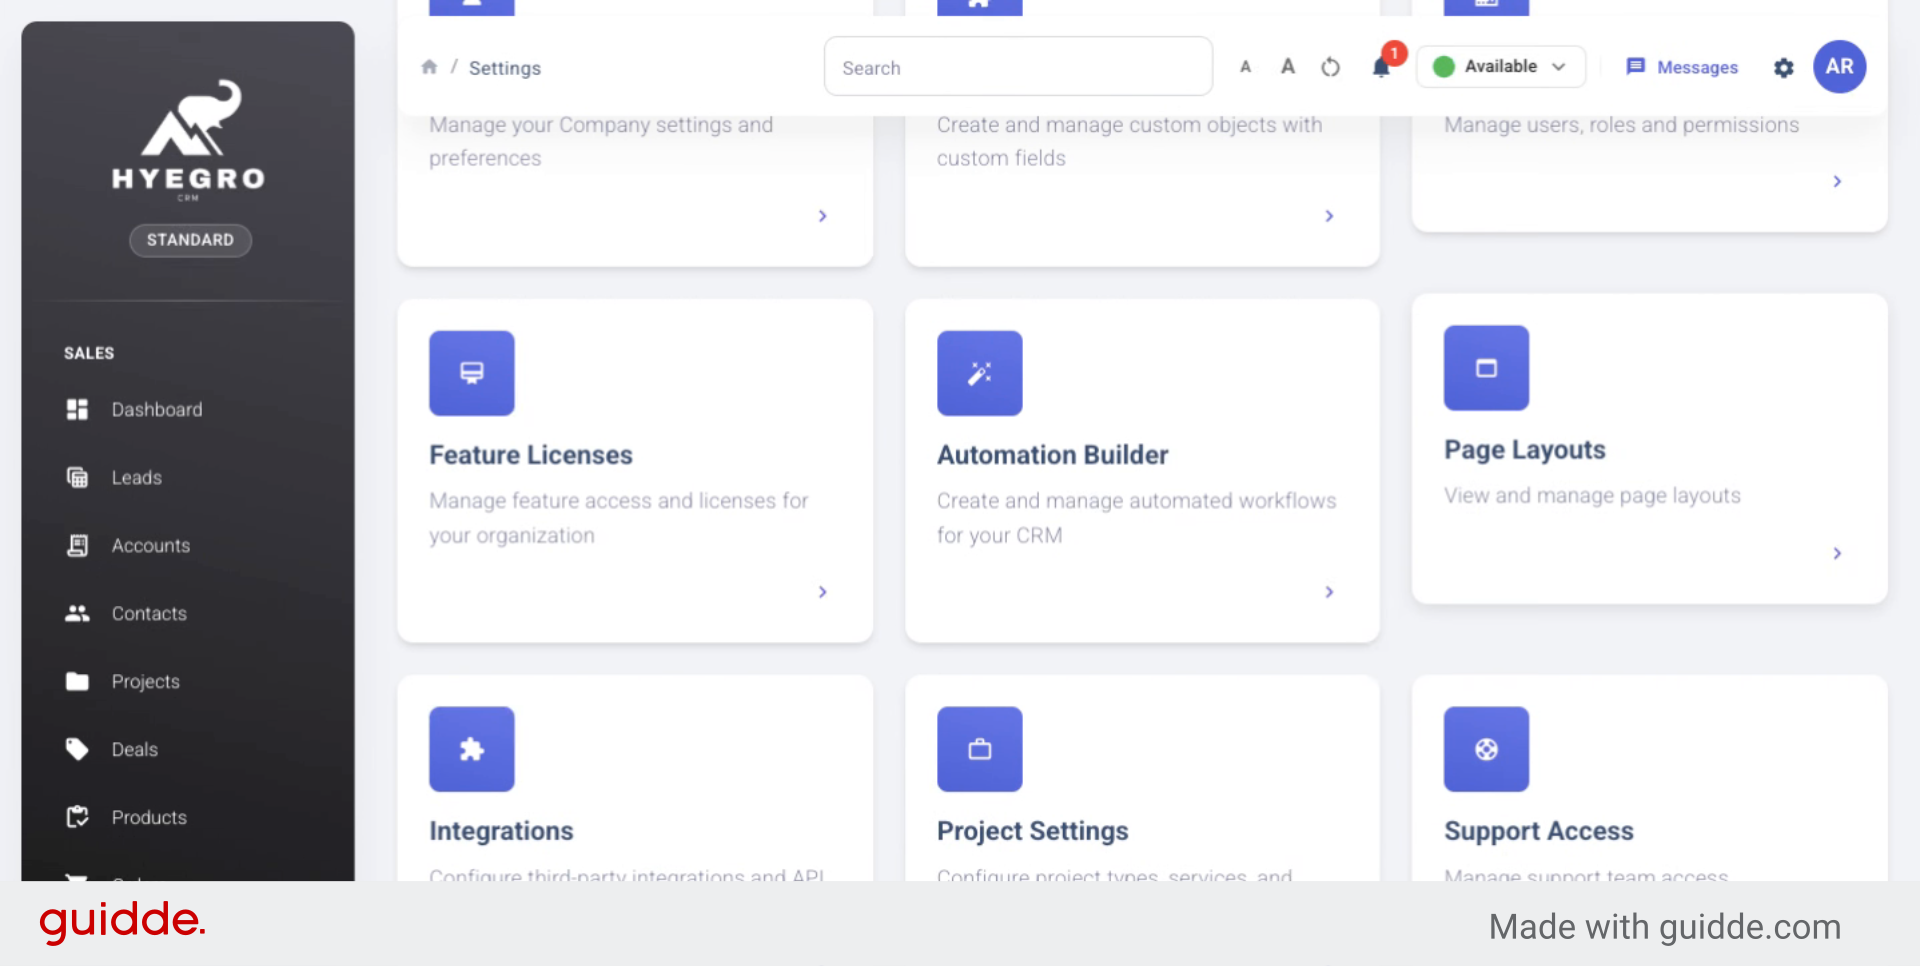Click the refresh icon in top bar
Screen dimensions: 1920x966
pyautogui.click(x=1330, y=67)
